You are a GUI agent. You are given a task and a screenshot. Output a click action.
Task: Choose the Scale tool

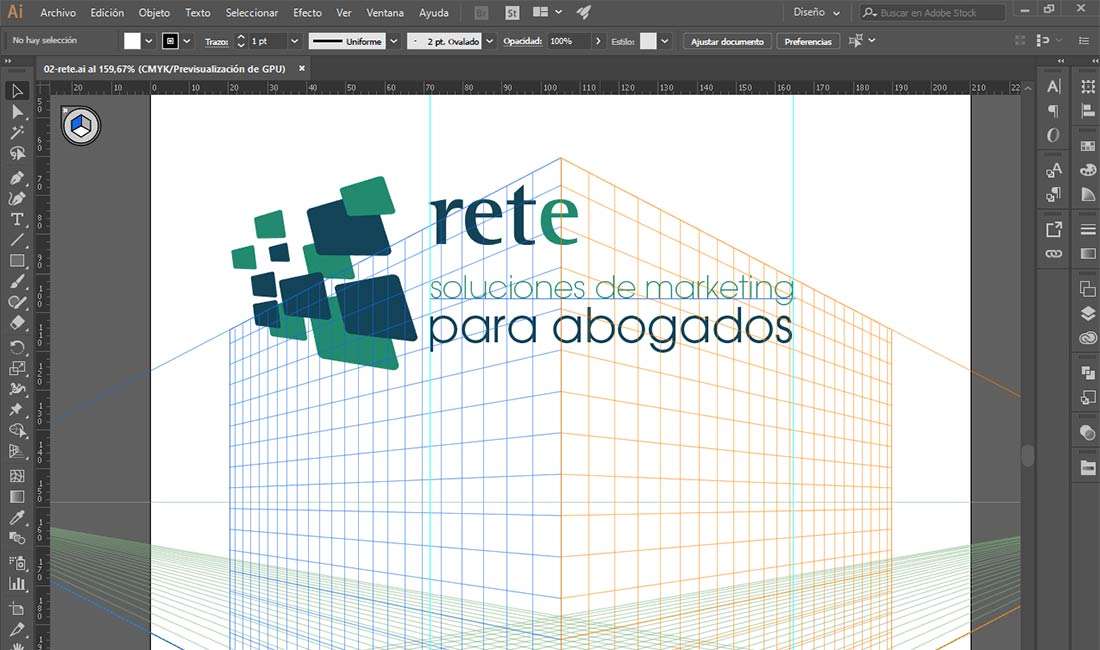point(17,368)
